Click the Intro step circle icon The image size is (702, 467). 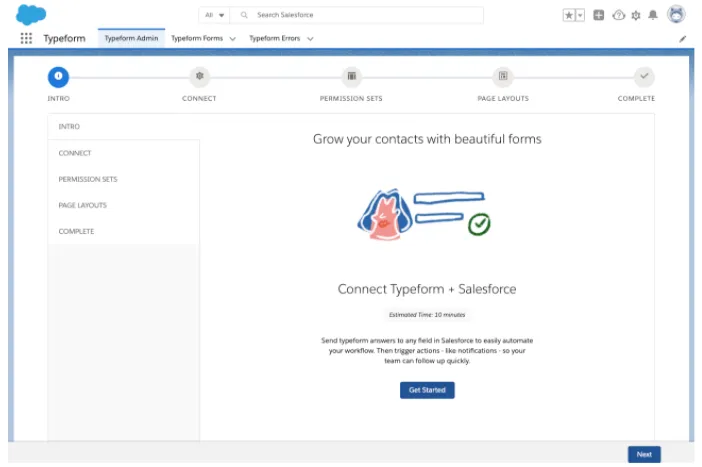click(x=58, y=77)
